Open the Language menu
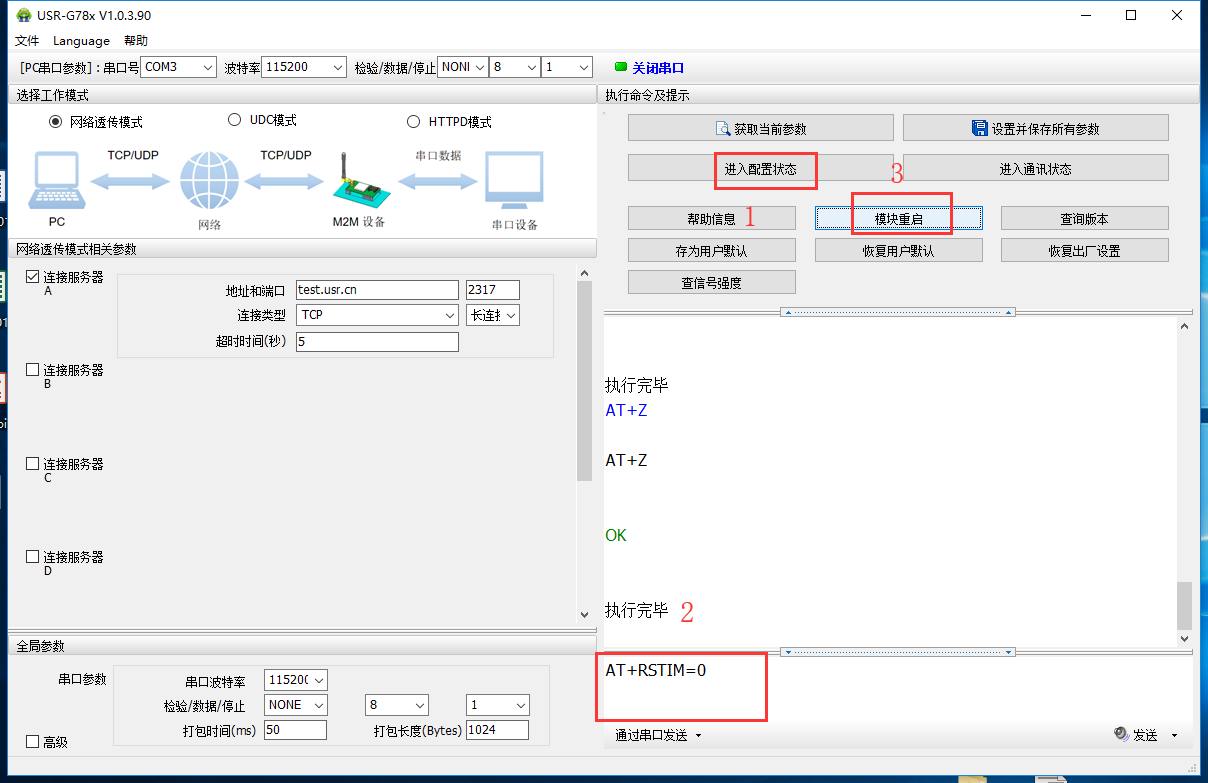Screen dimensions: 1208x783 point(81,41)
